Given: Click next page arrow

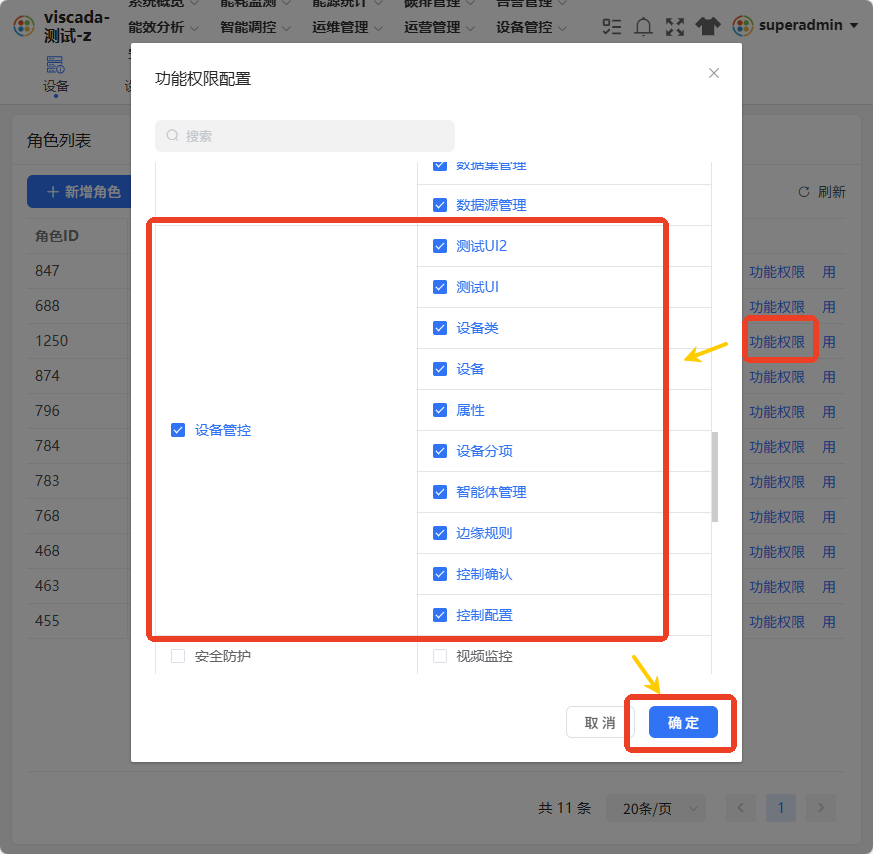Looking at the screenshot, I should tap(821, 808).
